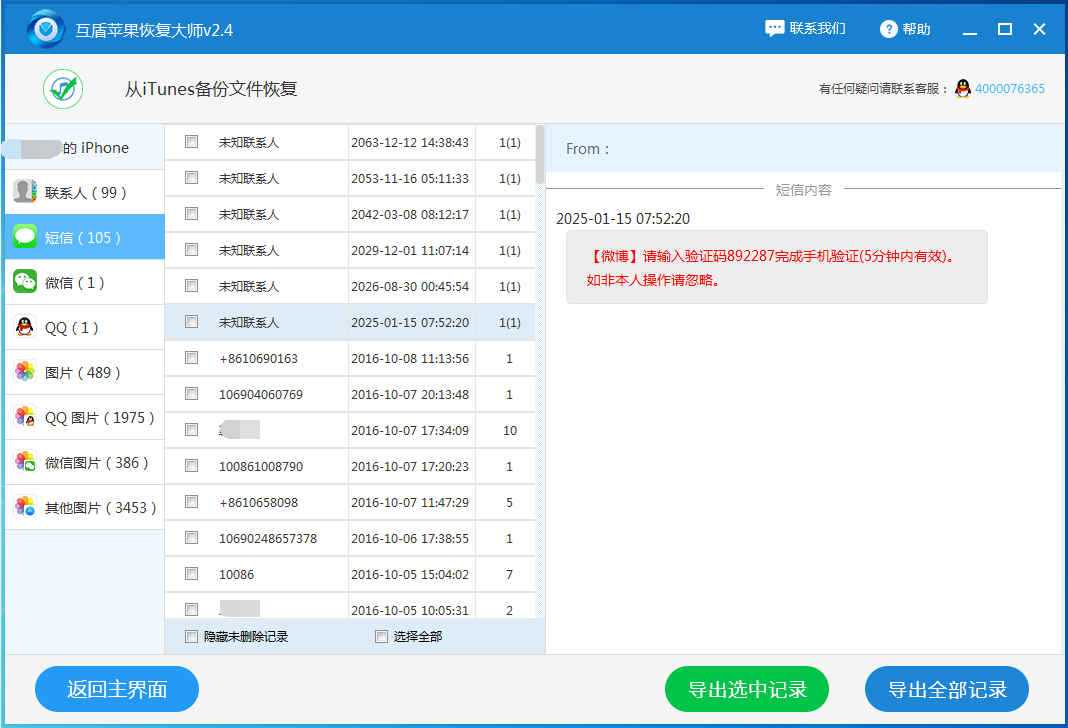
Task: Close the application window
Action: 1039,29
